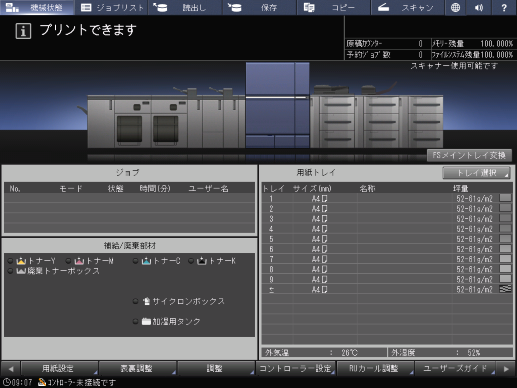Click the コントローラー未接続です status message
Image resolution: width=517 pixels, height=388 pixels.
(81, 382)
